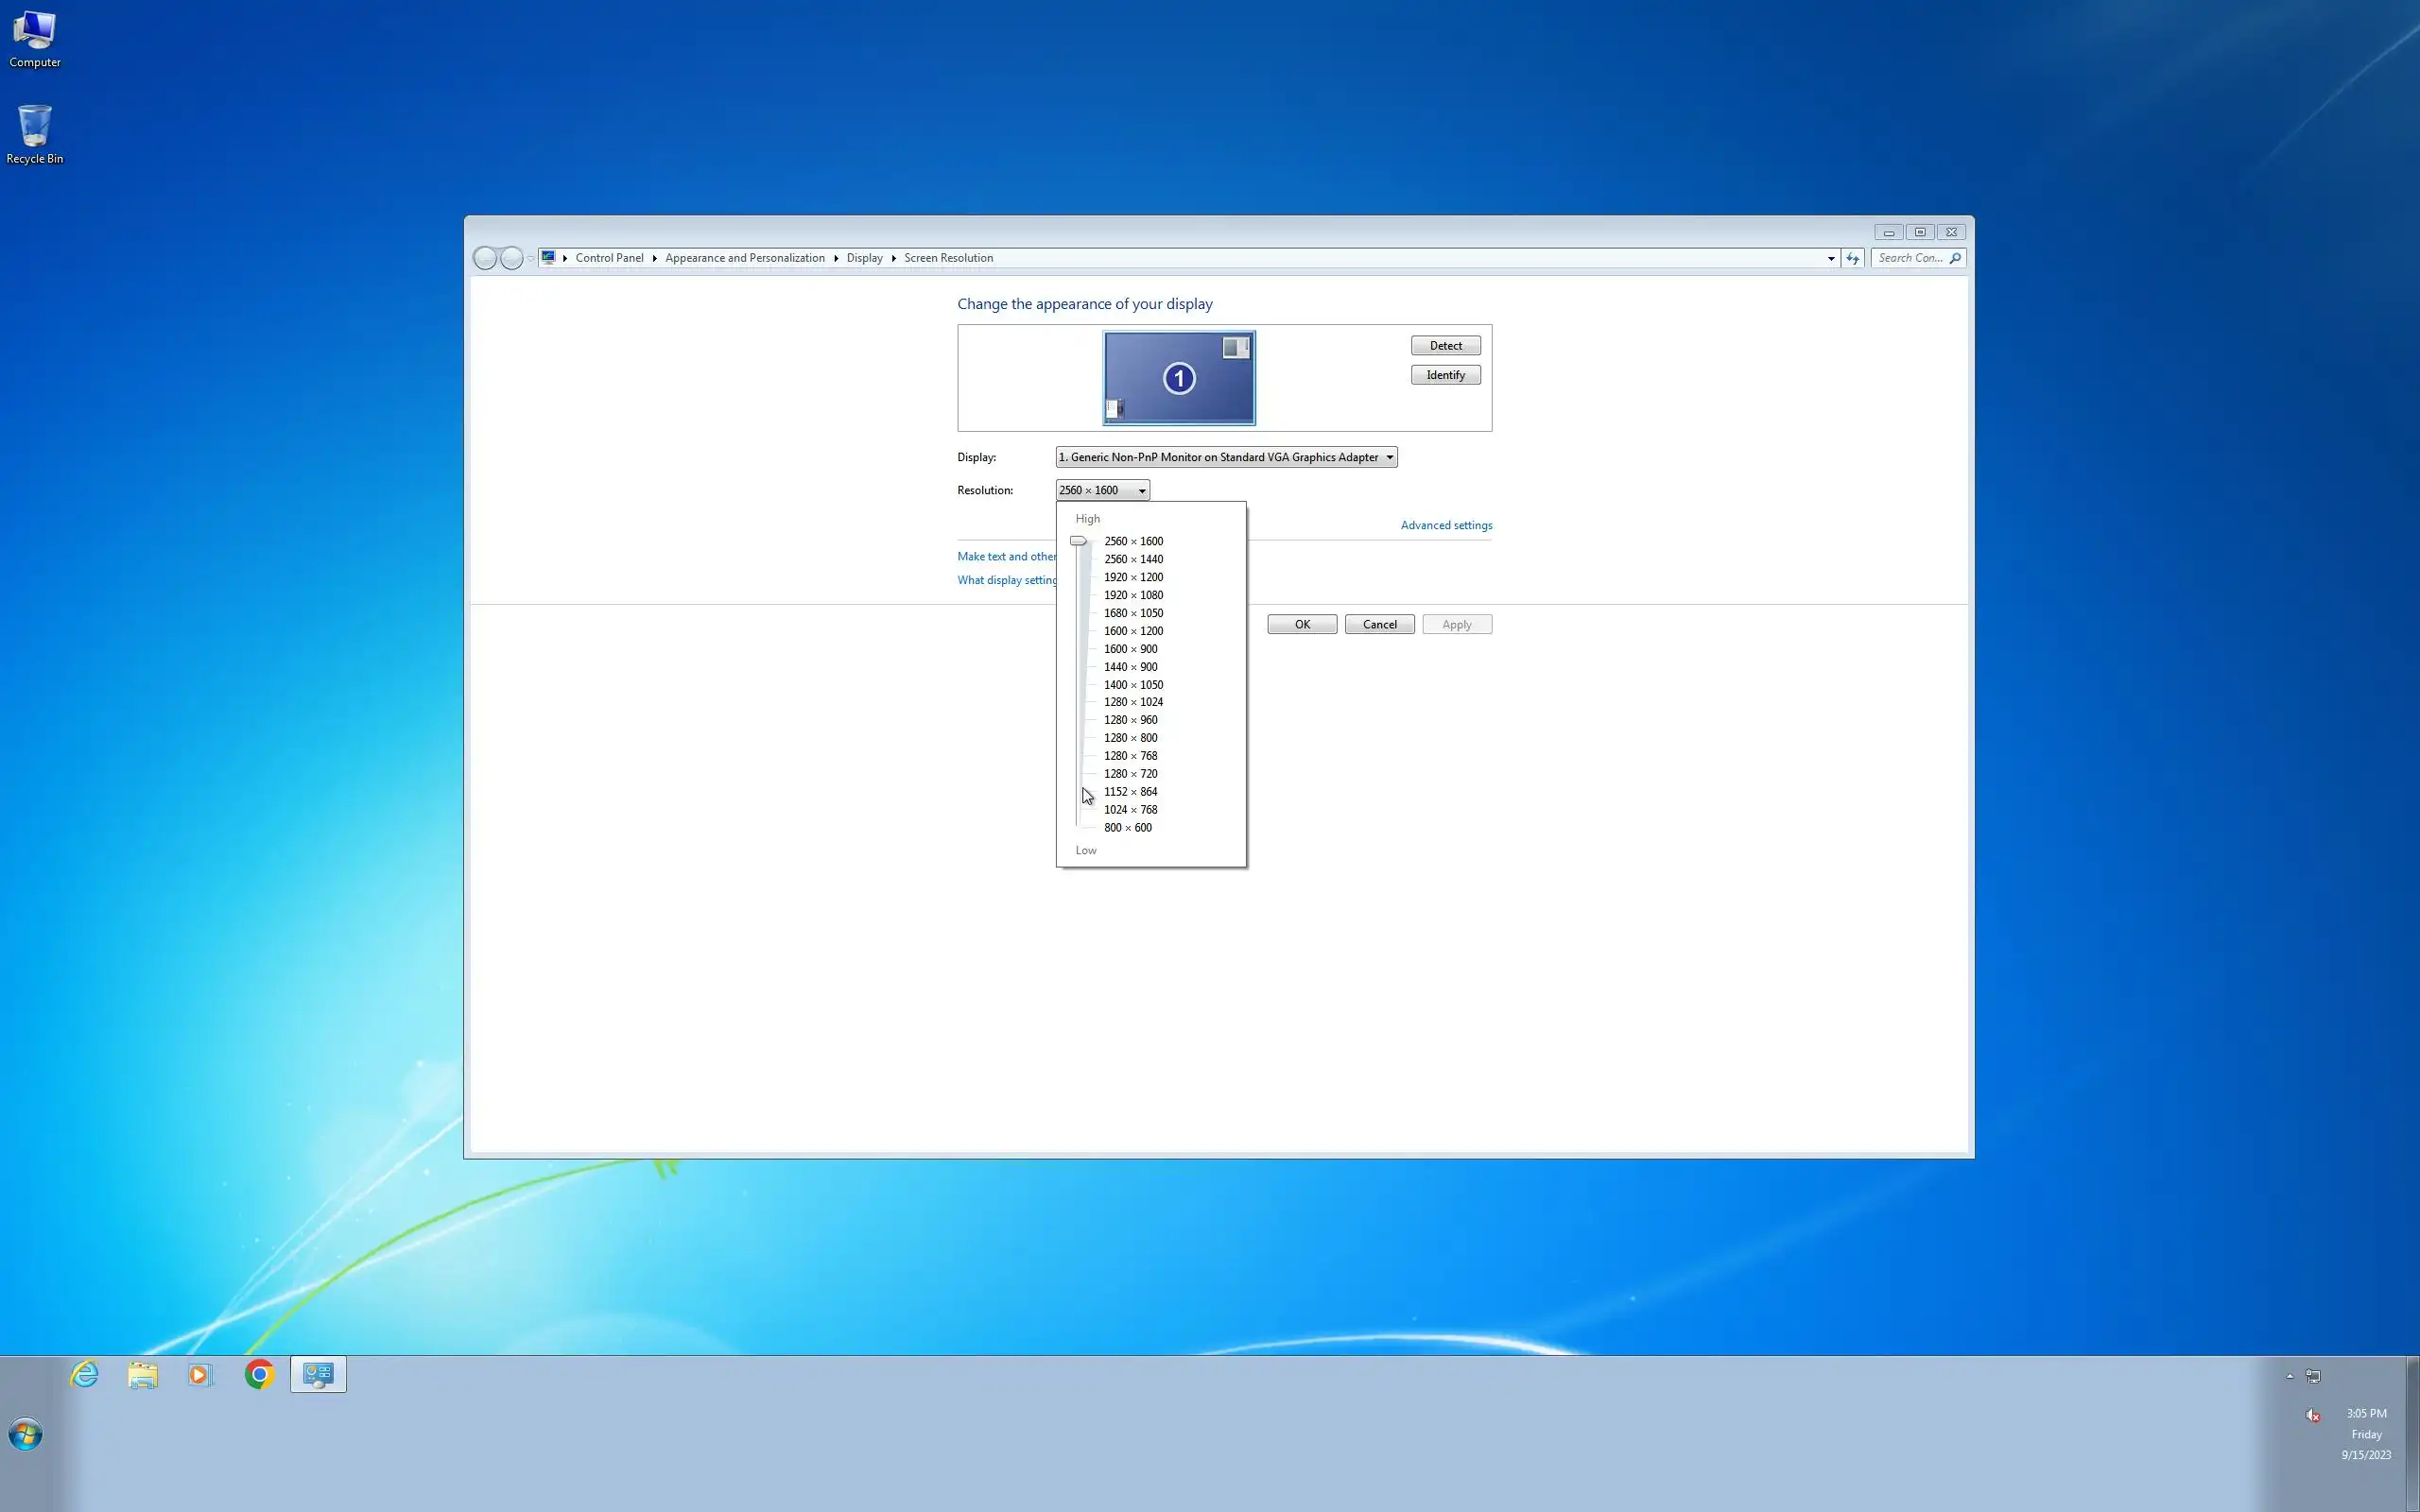Click the Search Control Panel field
This screenshot has width=2420, height=1512.
point(1910,258)
